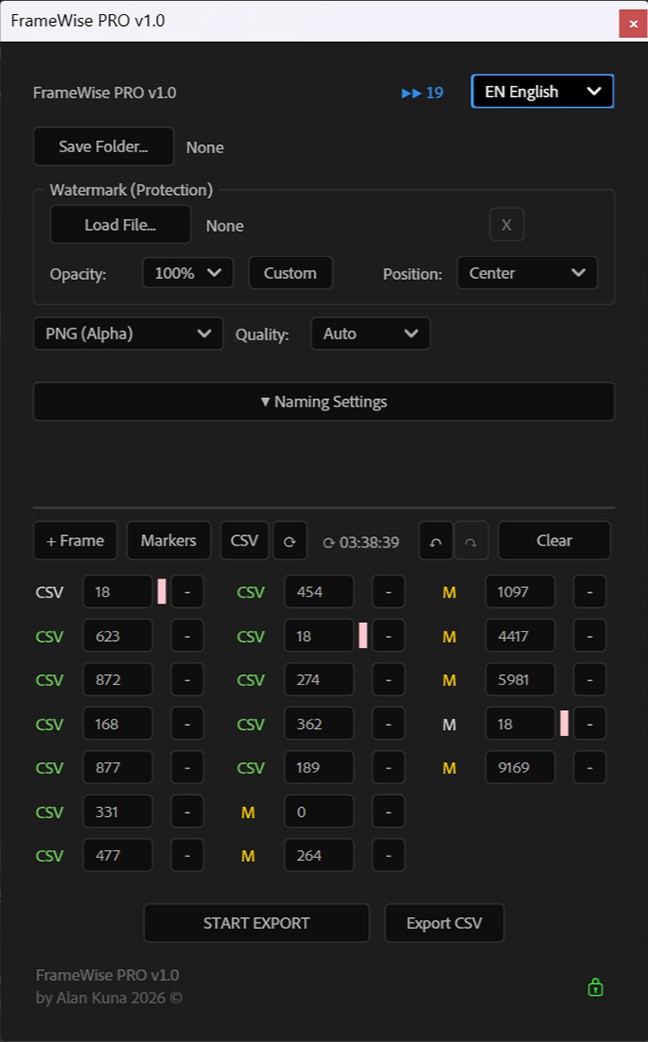Remove the frame 362 entry with its minus
648x1042 pixels.
388,724
